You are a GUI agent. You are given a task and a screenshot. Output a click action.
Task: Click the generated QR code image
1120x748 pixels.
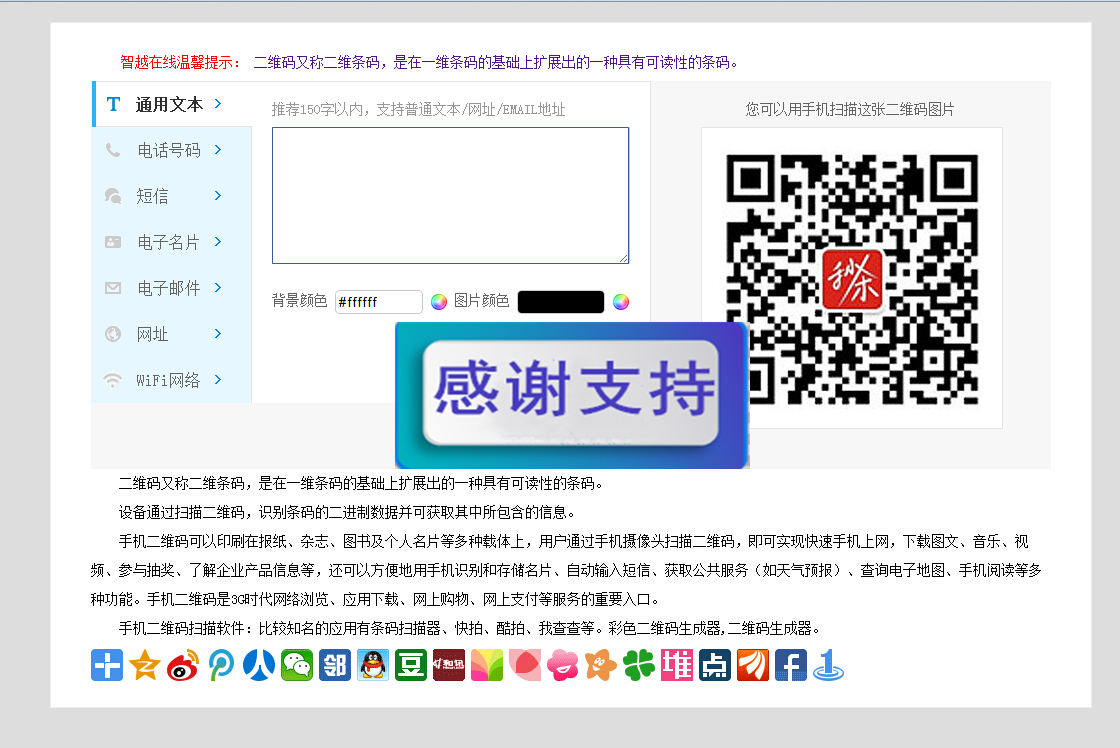(852, 279)
